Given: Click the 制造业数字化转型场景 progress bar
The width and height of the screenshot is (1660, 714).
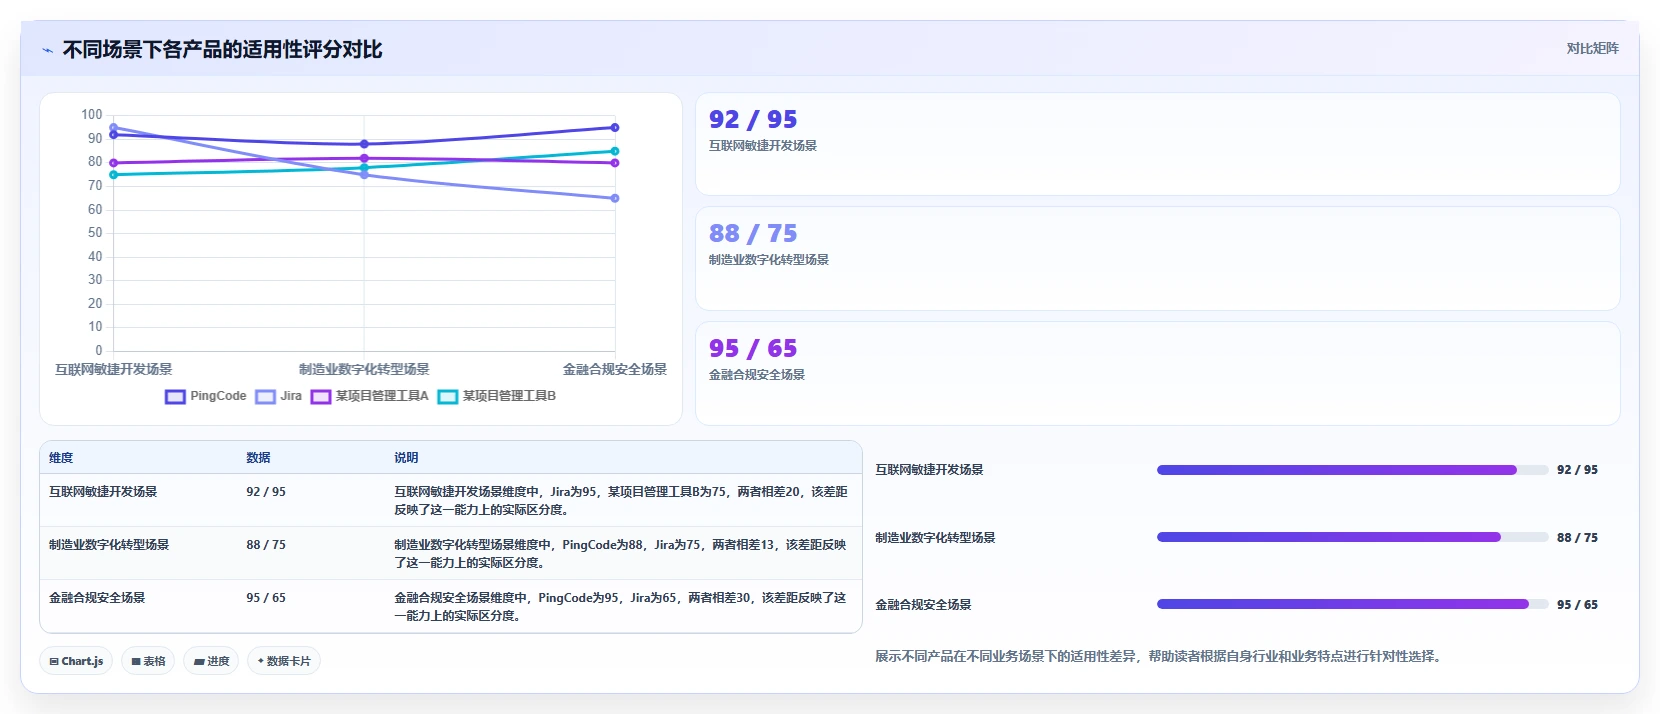Looking at the screenshot, I should coord(1352,537).
